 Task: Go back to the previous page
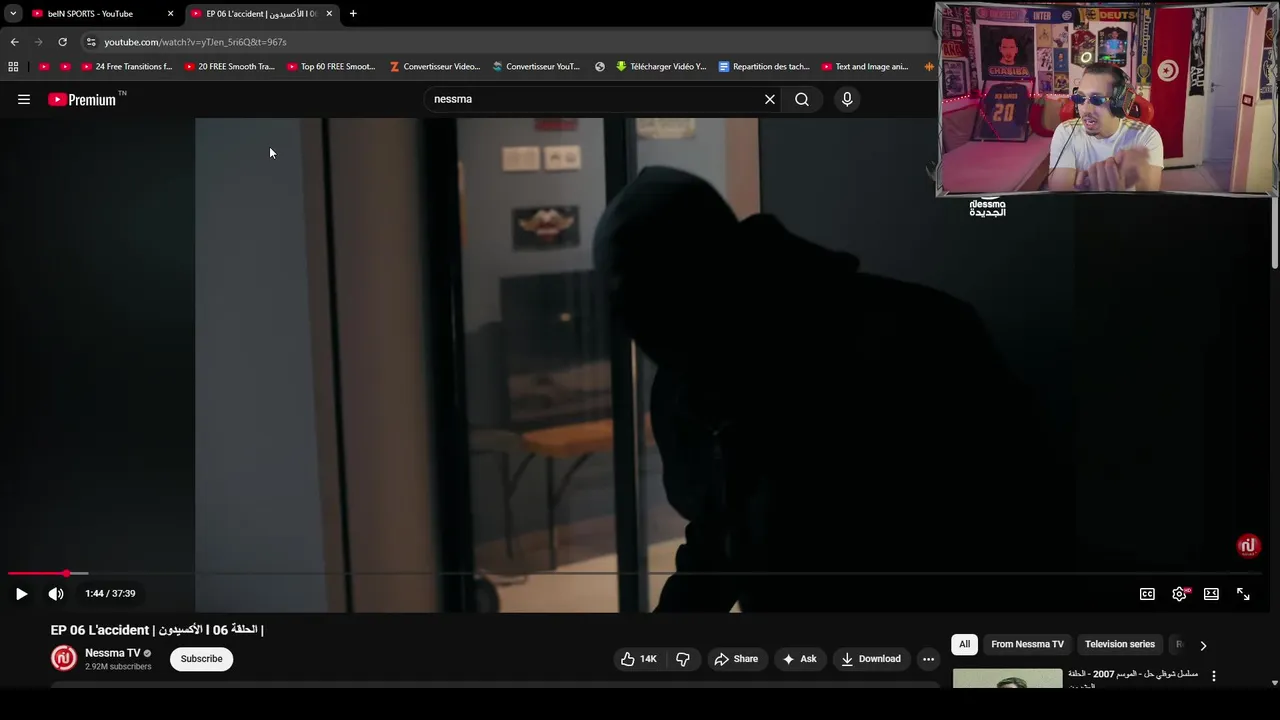14,42
